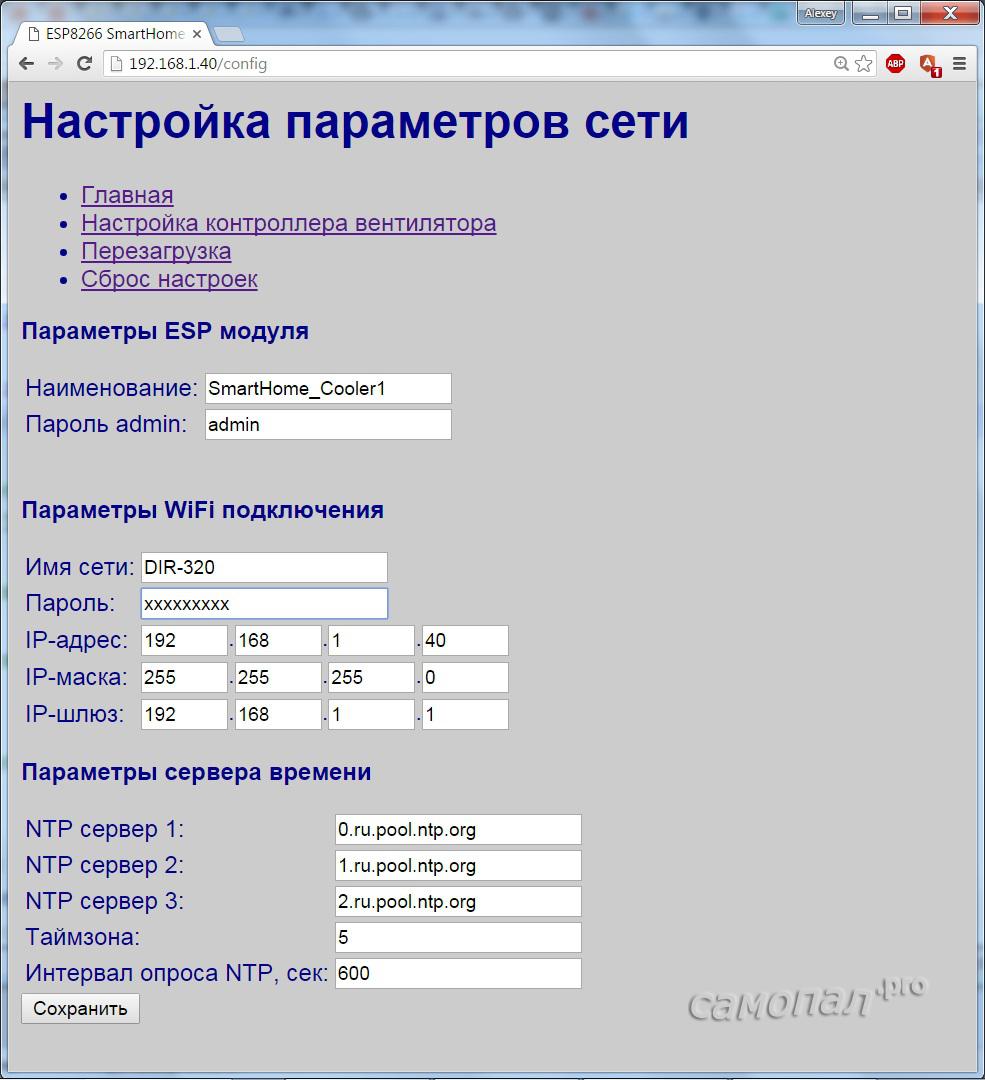Go back using browser back arrow

[26, 64]
